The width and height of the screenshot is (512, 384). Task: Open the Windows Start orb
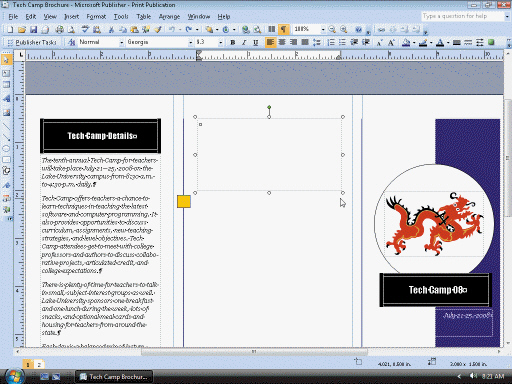click(15, 377)
